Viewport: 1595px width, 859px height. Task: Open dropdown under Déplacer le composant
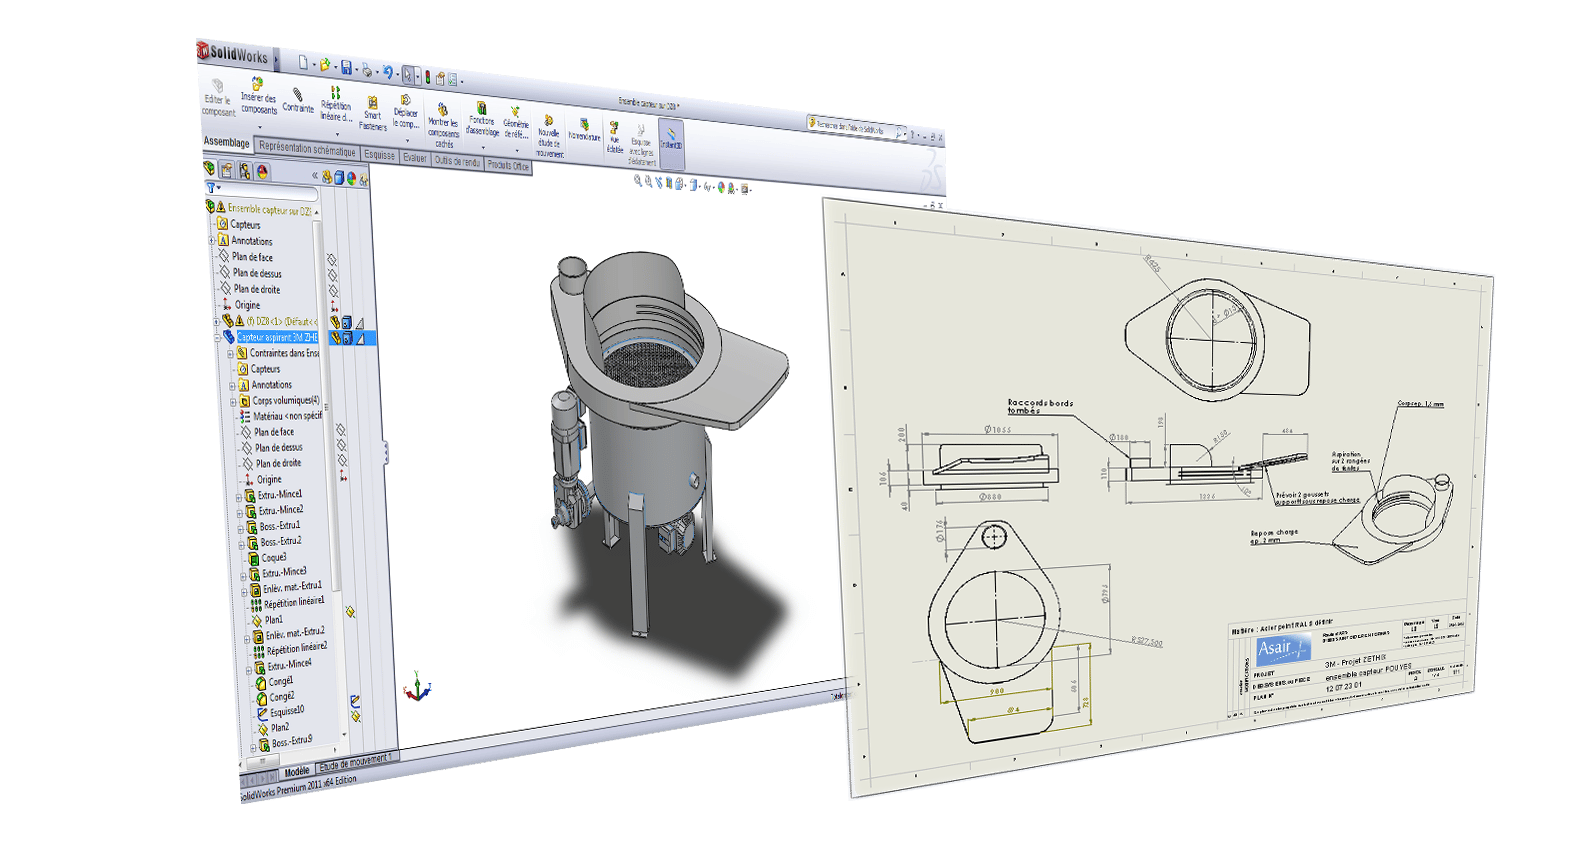point(407,139)
